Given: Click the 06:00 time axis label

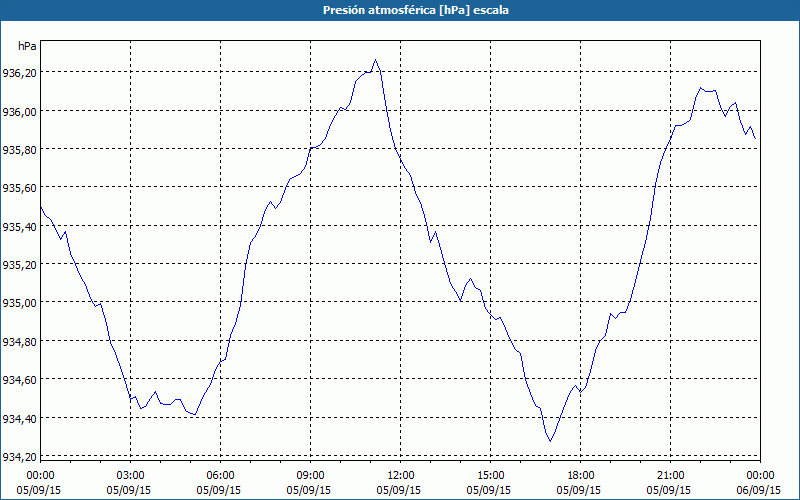Looking at the screenshot, I should 220,476.
